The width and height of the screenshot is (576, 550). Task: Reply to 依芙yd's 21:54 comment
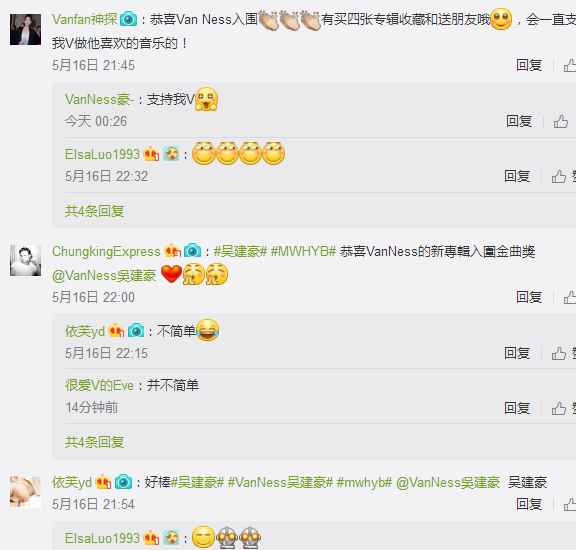point(529,504)
